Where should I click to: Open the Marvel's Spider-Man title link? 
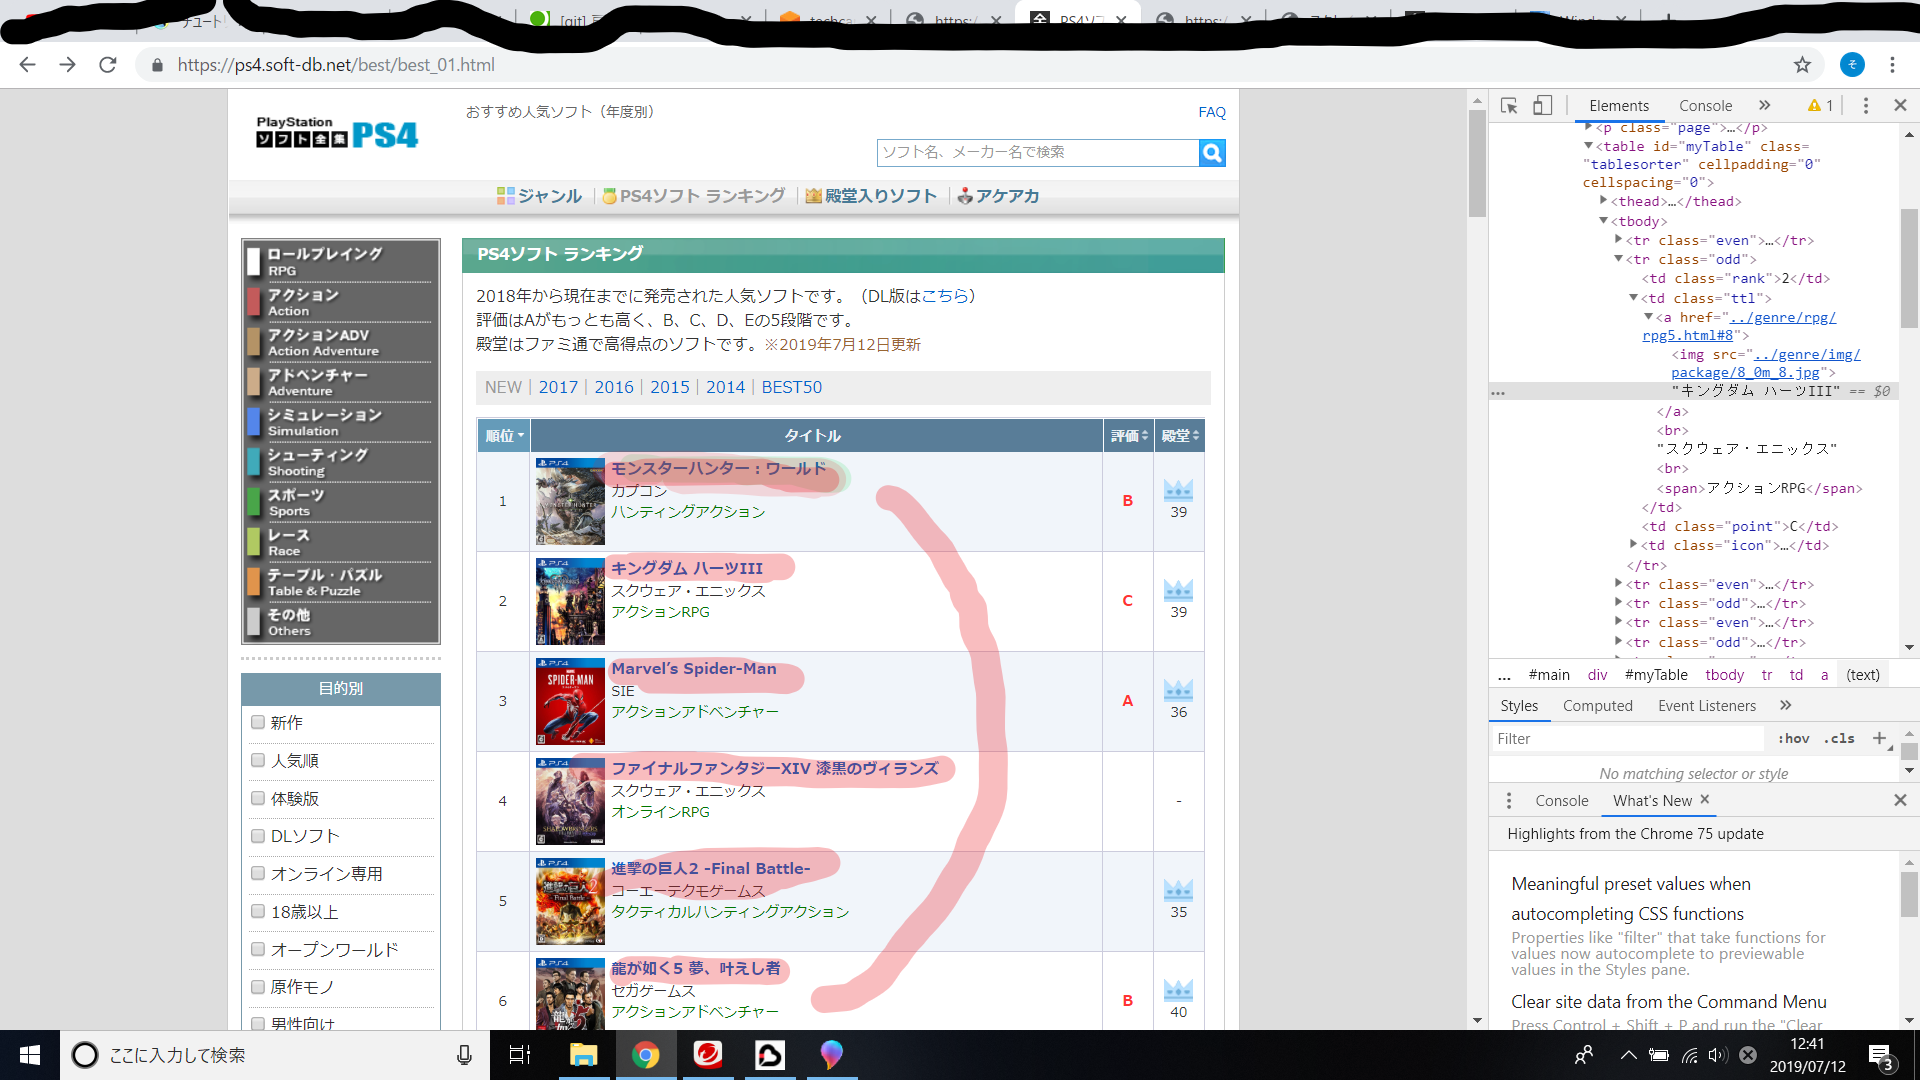tap(694, 668)
